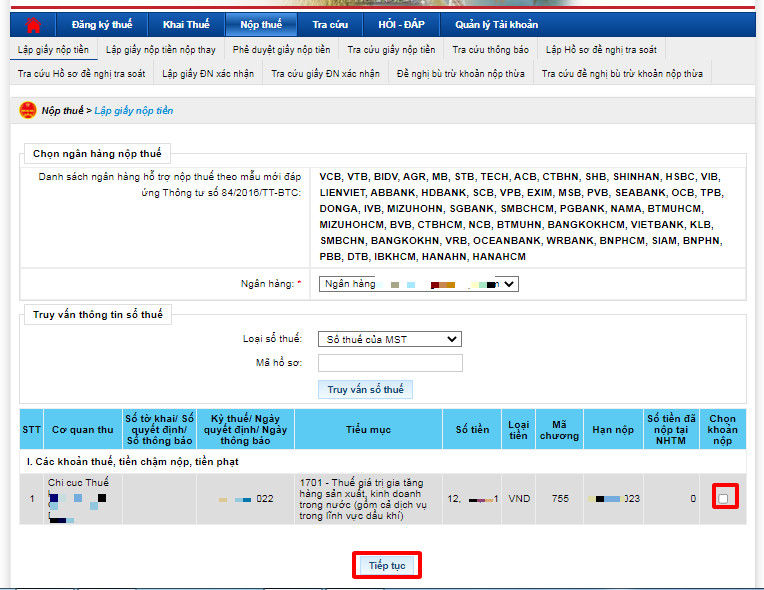Image resolution: width=764 pixels, height=590 pixels.
Task: Click the Chi cục Thuế cell
Action: pos(83,499)
